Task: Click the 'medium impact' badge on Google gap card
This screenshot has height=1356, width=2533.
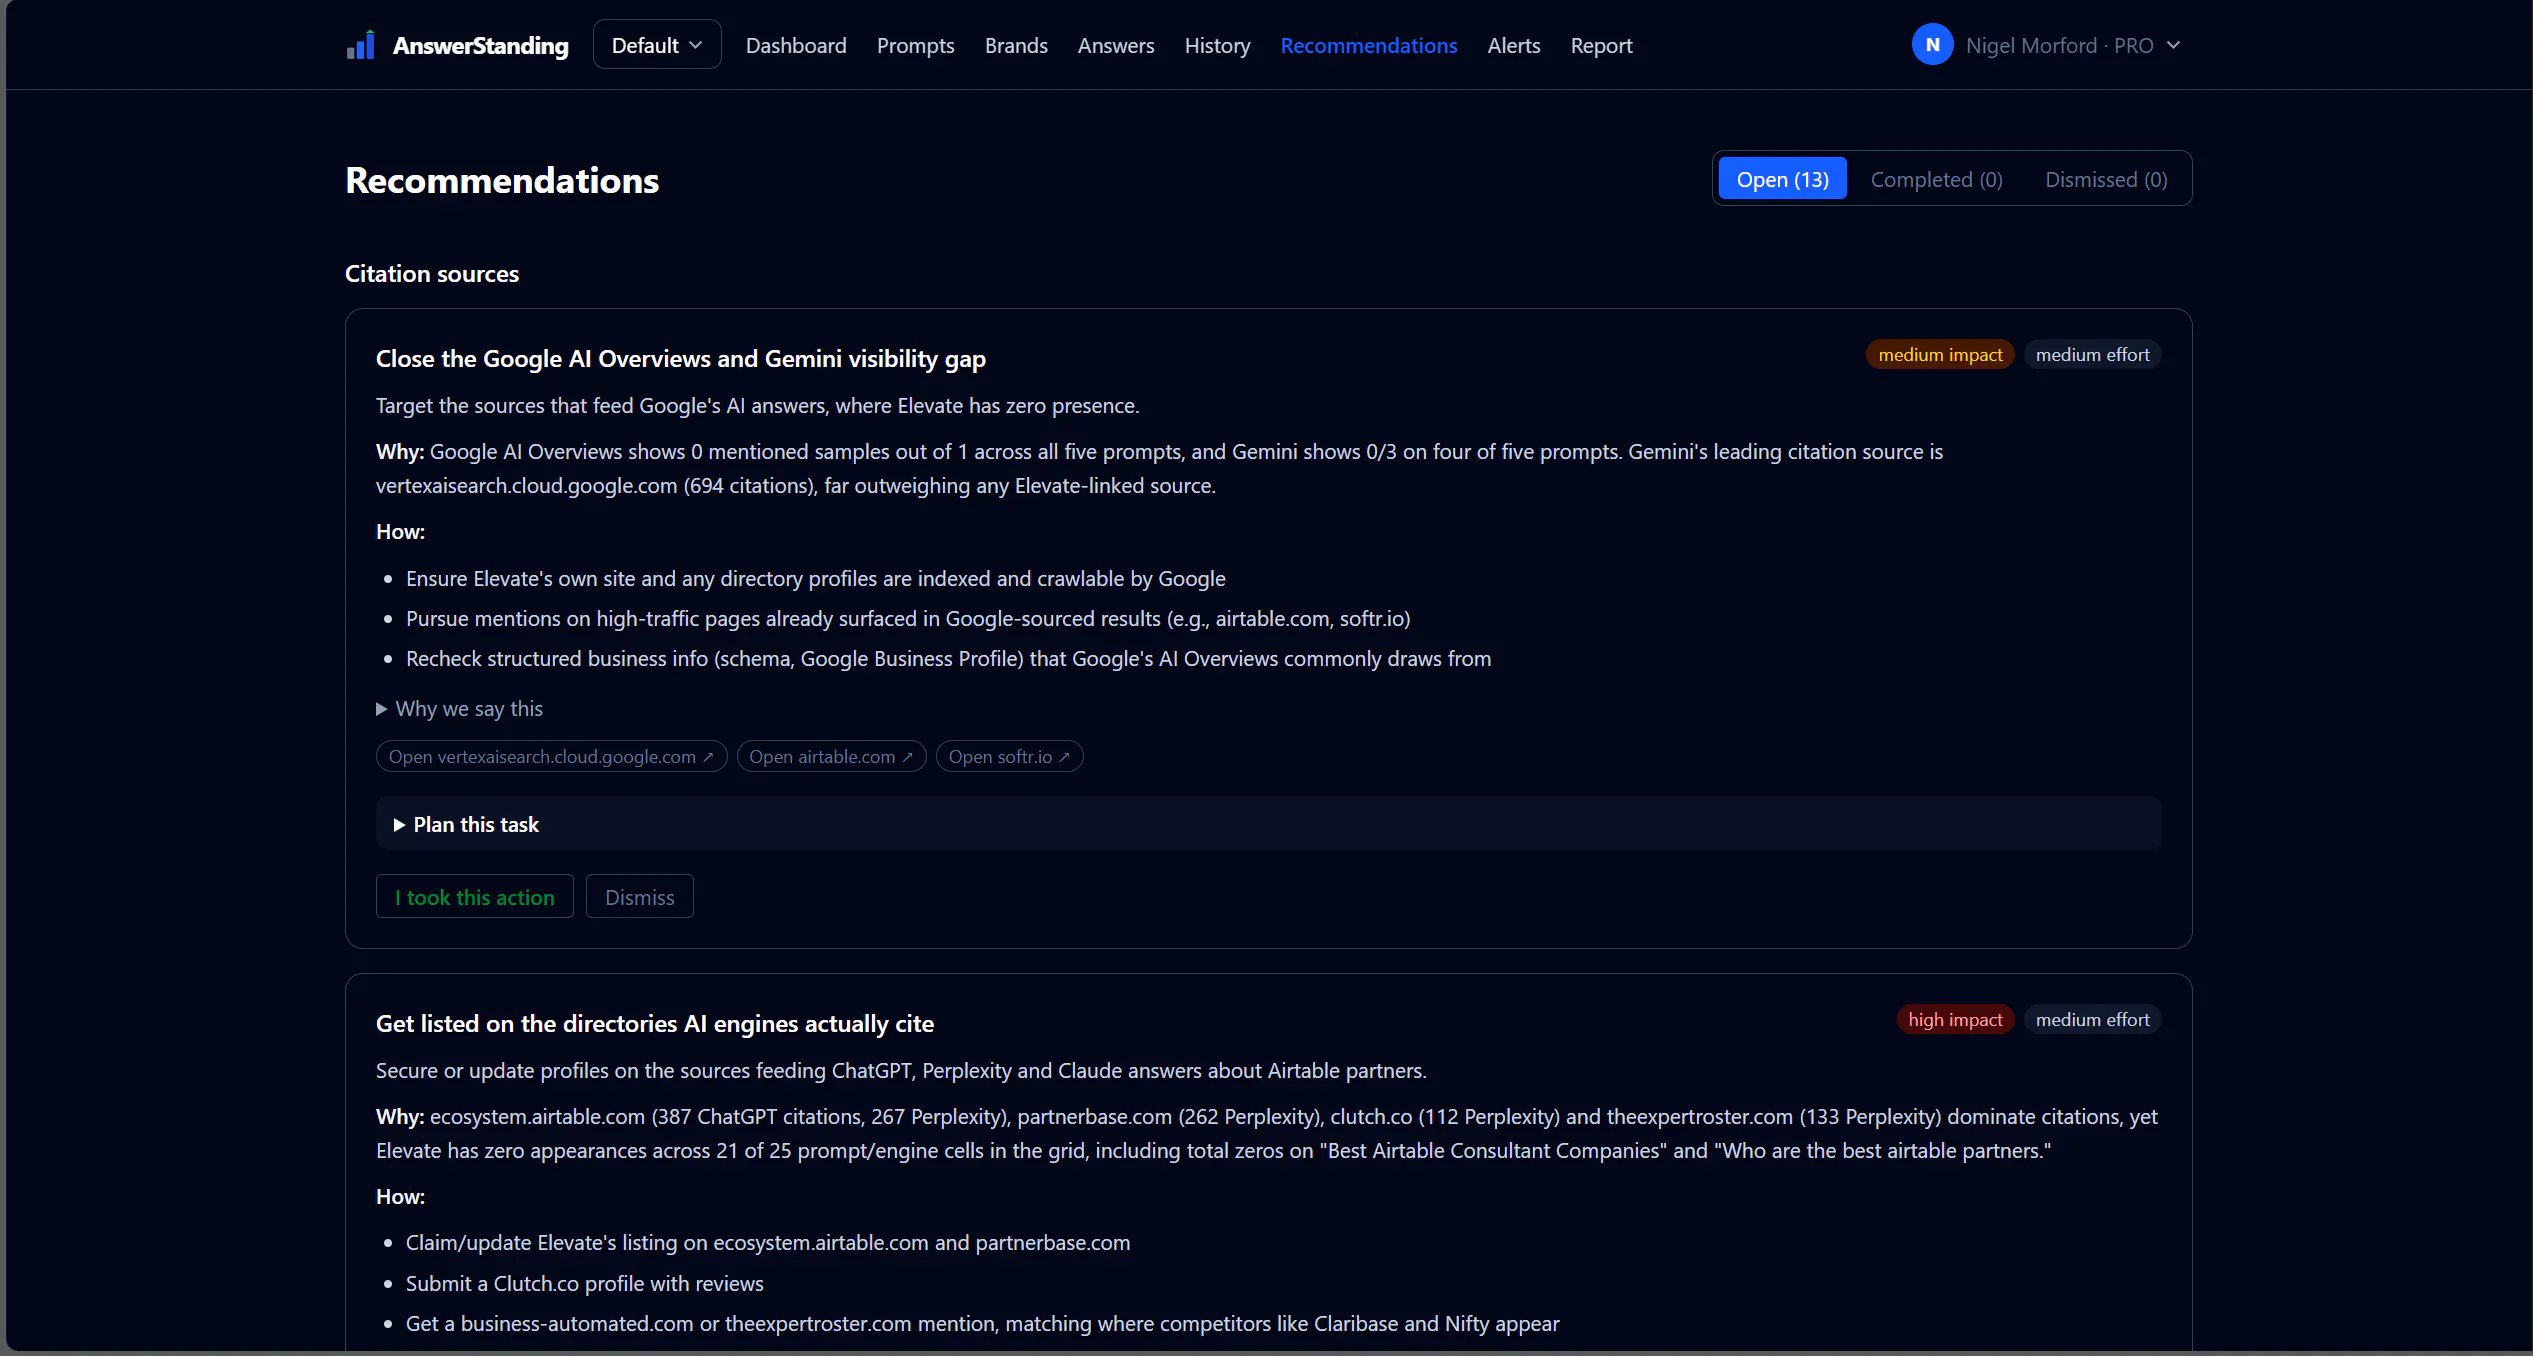Action: click(x=1940, y=355)
